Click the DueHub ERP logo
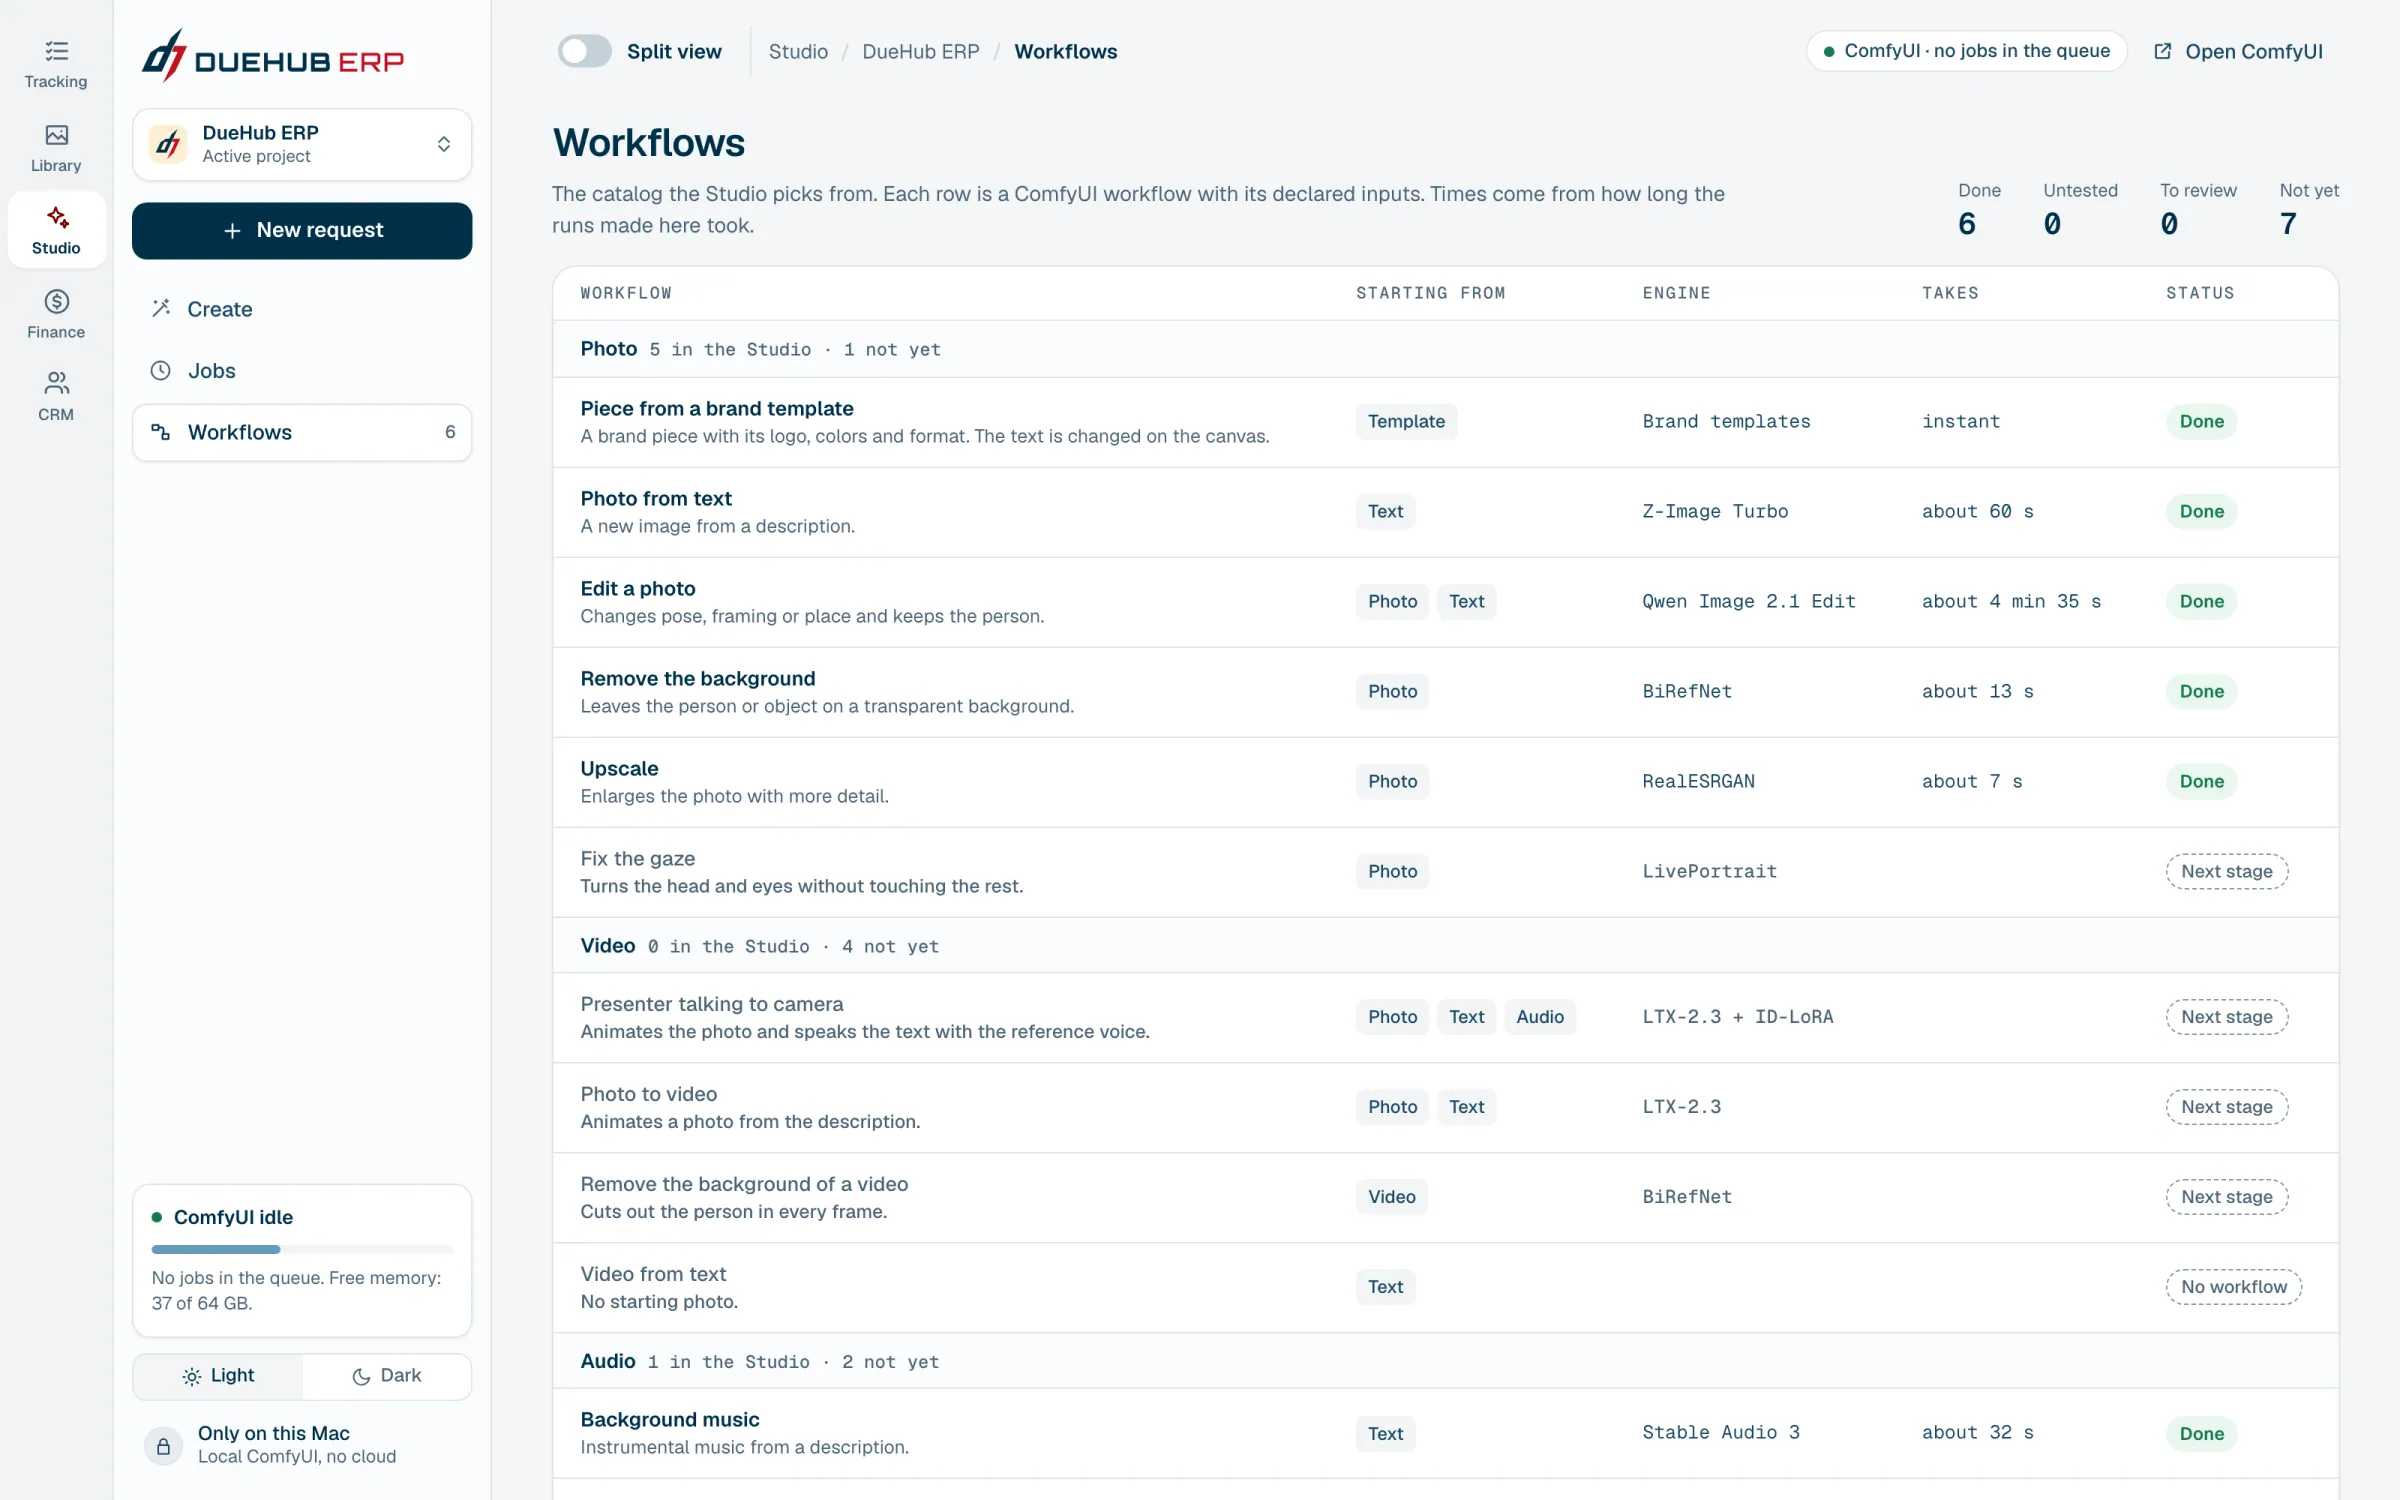2400x1500 pixels. click(272, 55)
